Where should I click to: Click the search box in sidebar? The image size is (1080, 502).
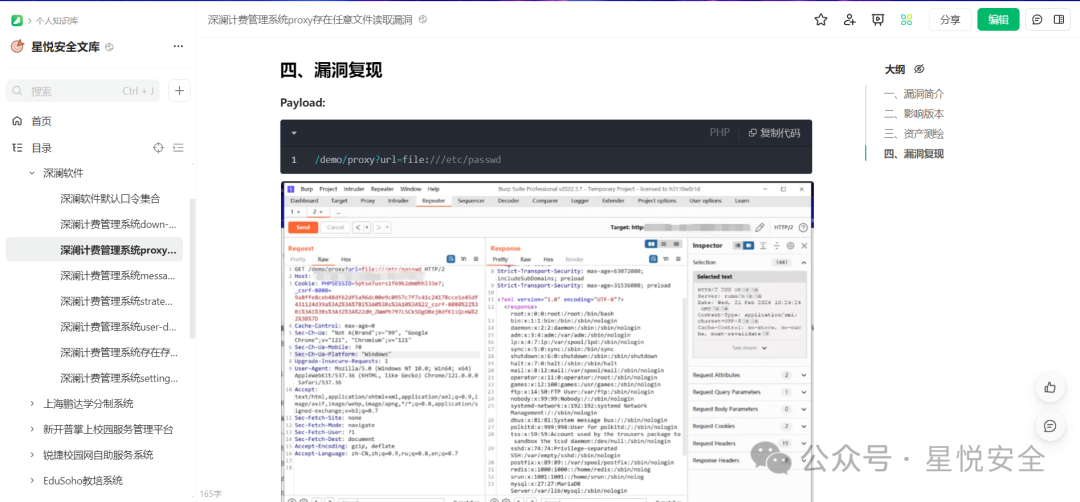(x=83, y=90)
